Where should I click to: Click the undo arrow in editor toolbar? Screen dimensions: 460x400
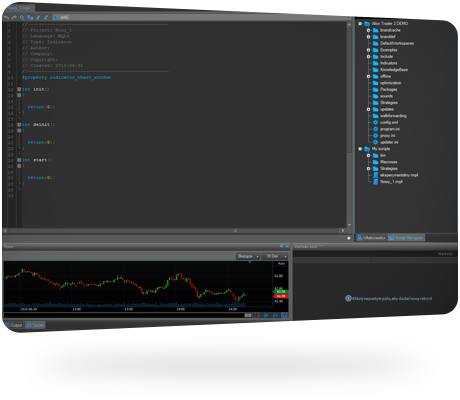click(x=6, y=17)
